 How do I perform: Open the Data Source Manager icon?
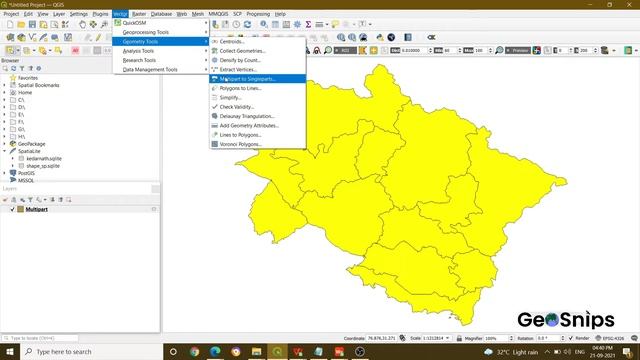pyautogui.click(x=10, y=38)
